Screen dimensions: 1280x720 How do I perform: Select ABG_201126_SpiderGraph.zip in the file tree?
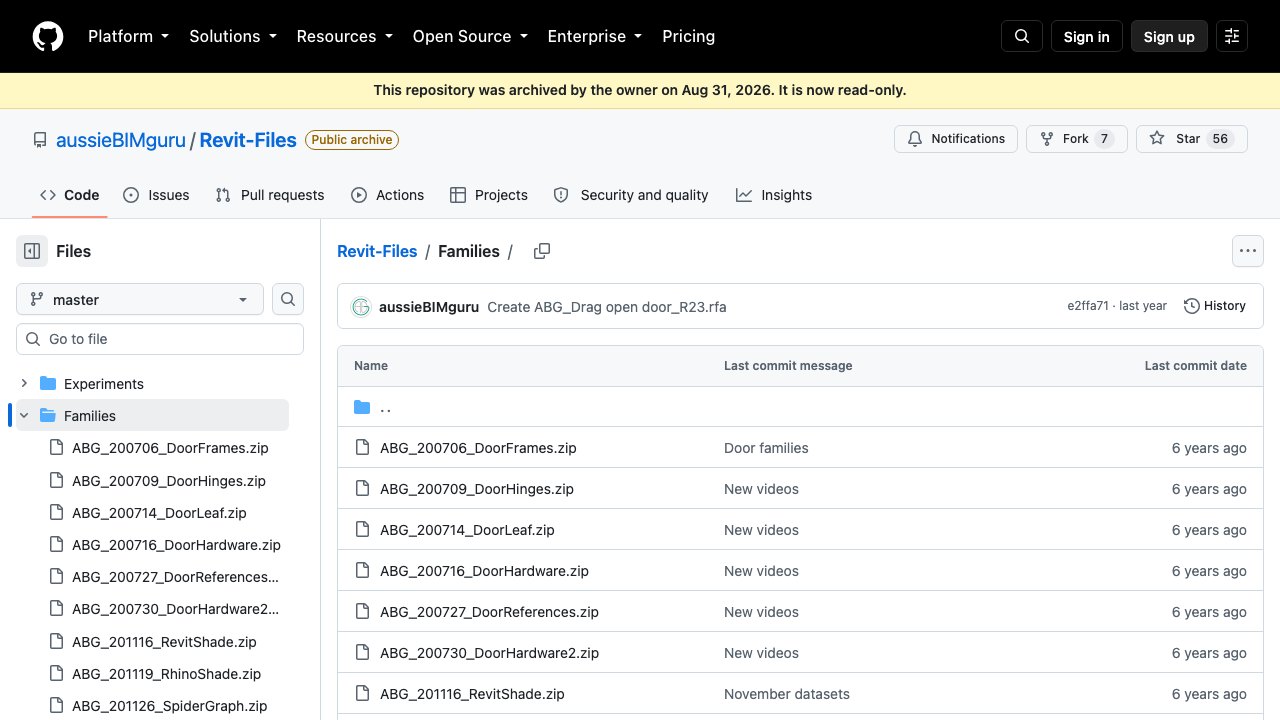point(170,705)
